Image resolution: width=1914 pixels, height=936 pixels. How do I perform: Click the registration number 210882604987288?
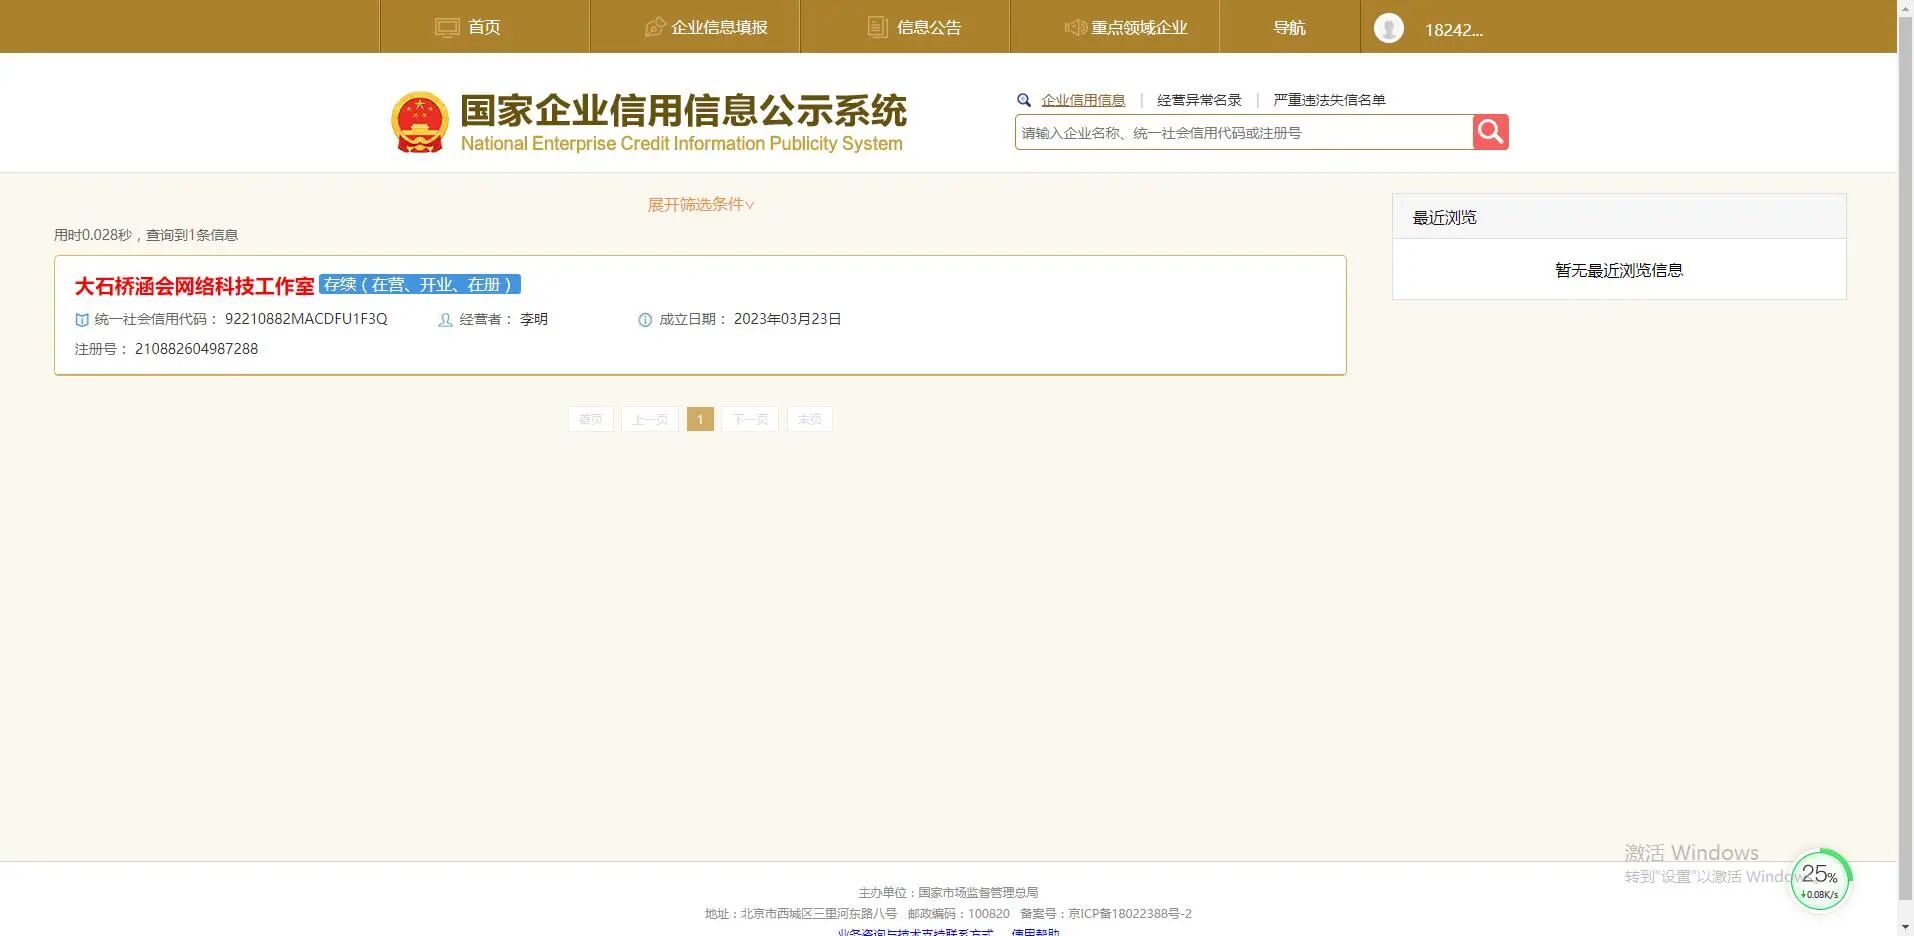coord(196,349)
